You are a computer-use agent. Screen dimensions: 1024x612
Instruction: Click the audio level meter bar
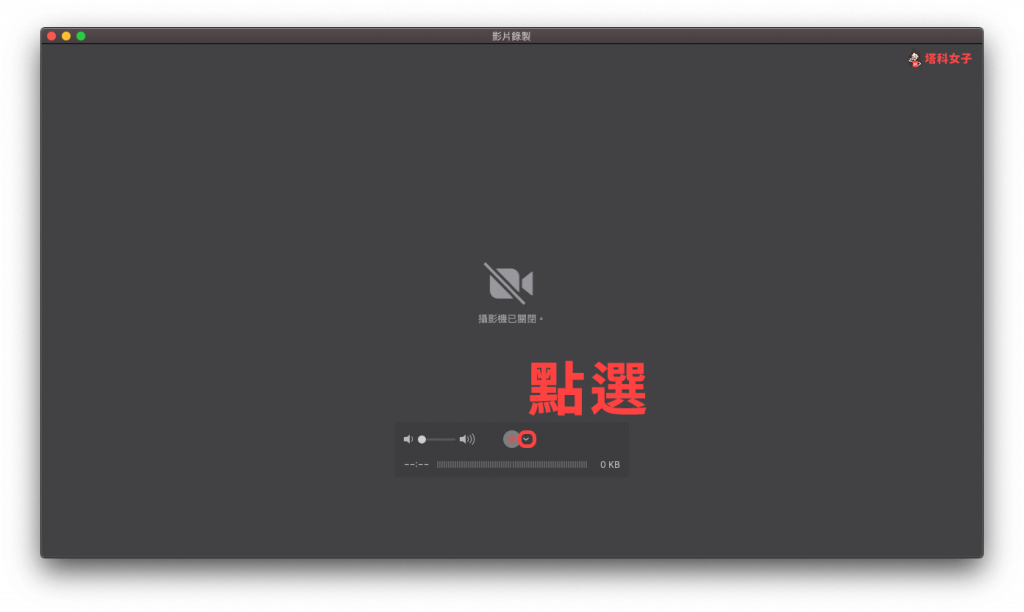pos(512,464)
